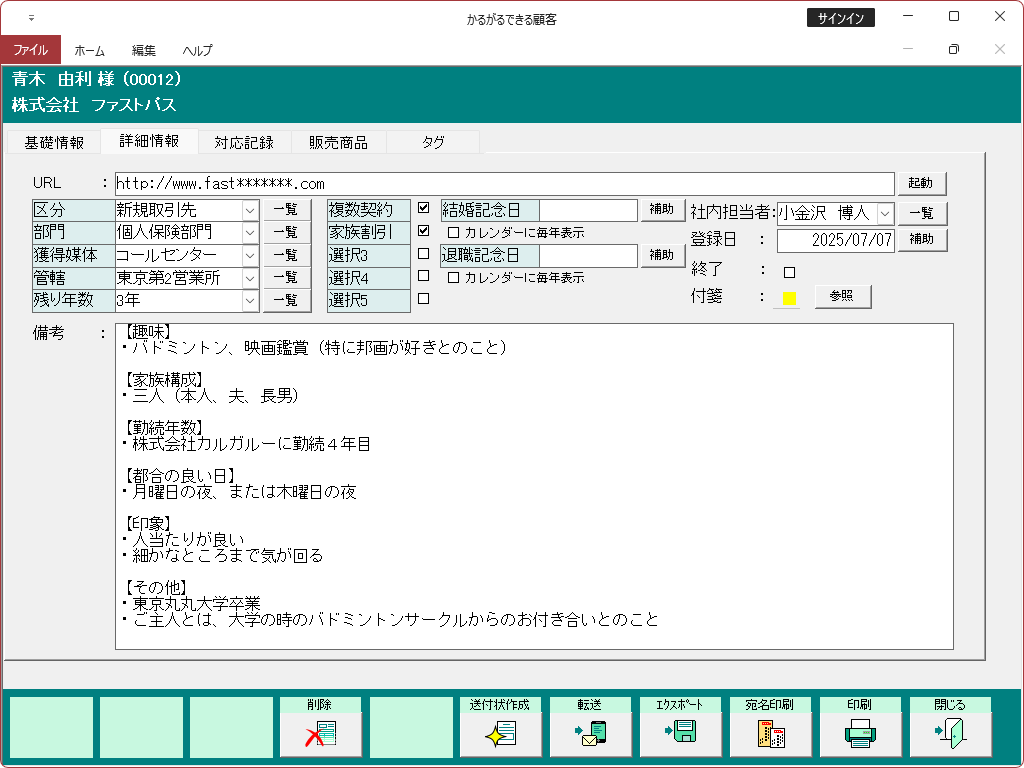1024x768 pixels.
Task: Enable the 終了 checkbox
Action: coord(789,272)
